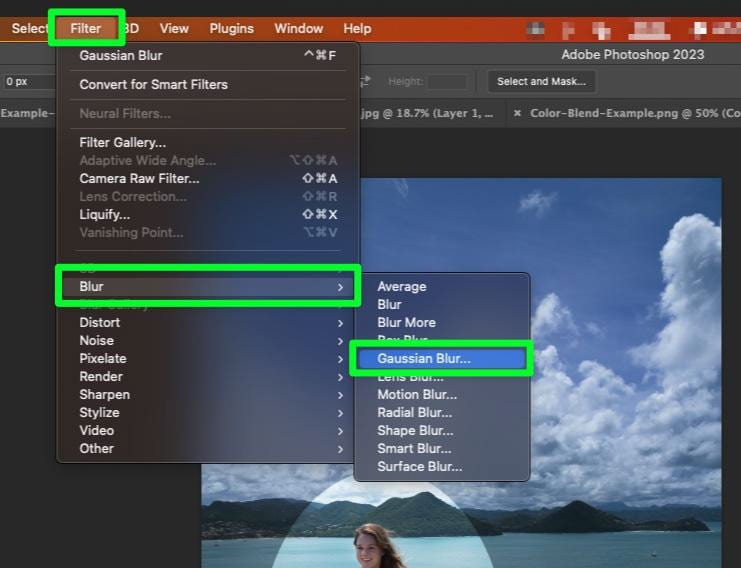
Task: Click the Height input field
Action: pos(447,81)
